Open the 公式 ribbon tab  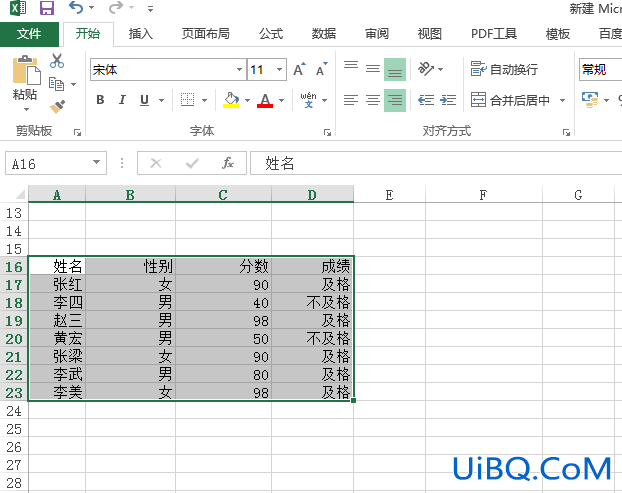(x=271, y=34)
